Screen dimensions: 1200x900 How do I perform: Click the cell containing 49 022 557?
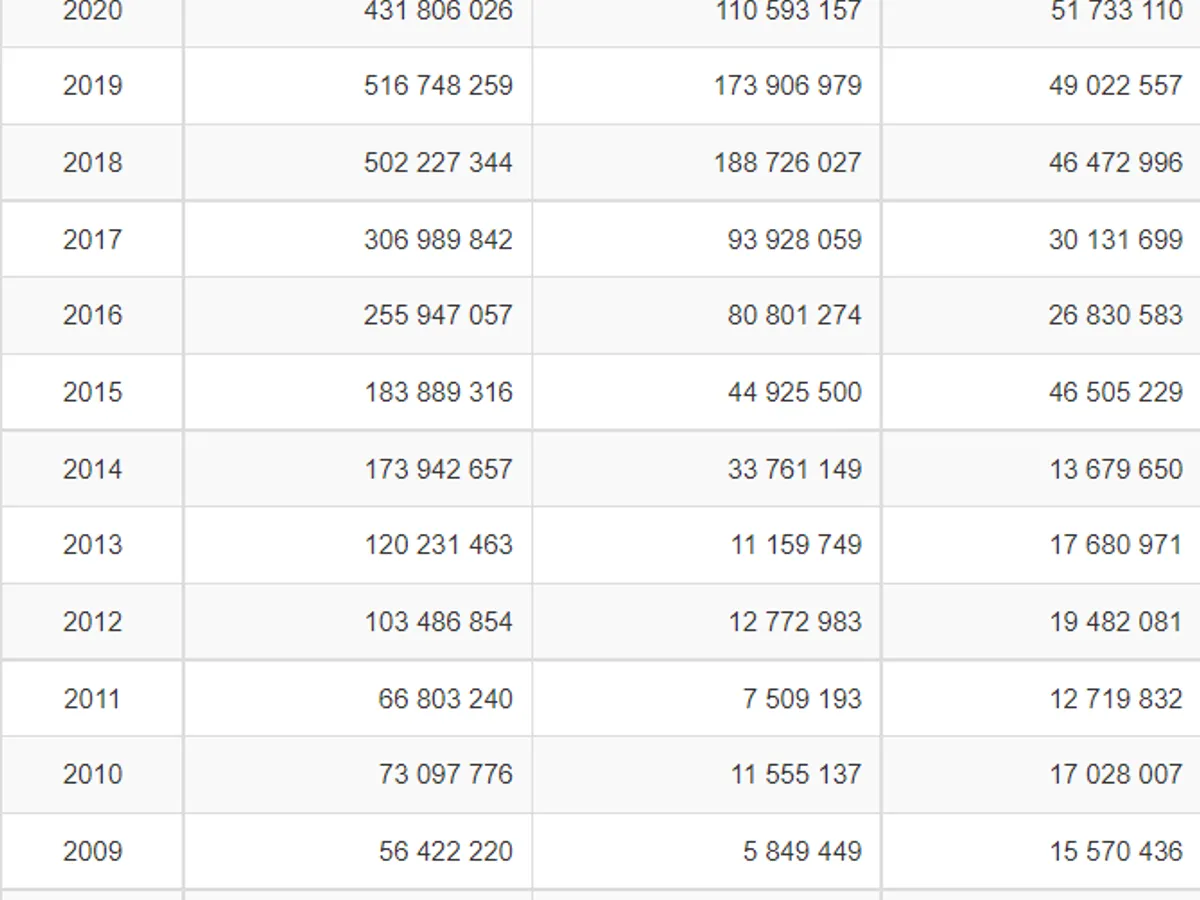pyautogui.click(x=1115, y=86)
